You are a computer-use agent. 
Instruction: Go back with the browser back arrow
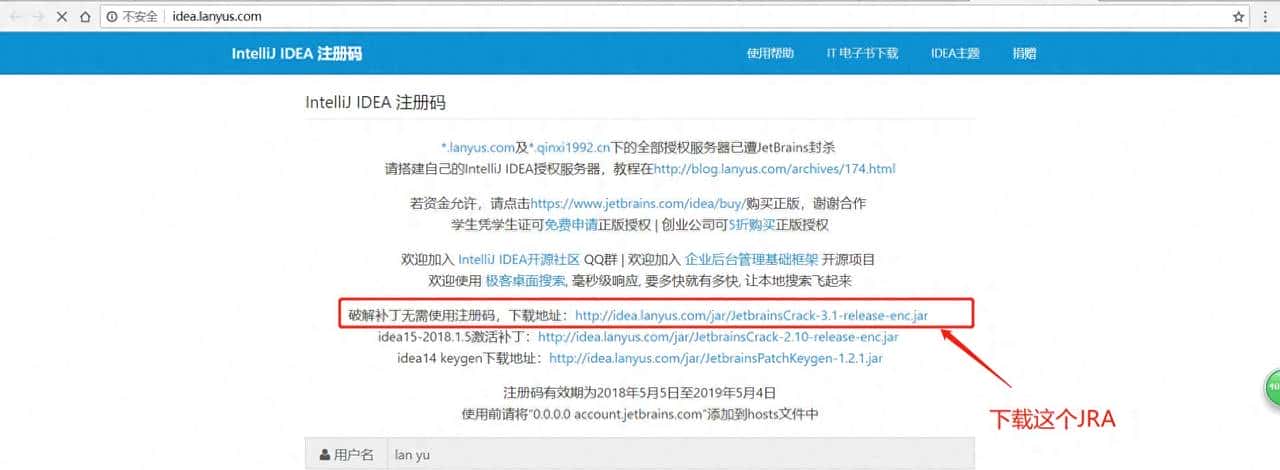14,17
